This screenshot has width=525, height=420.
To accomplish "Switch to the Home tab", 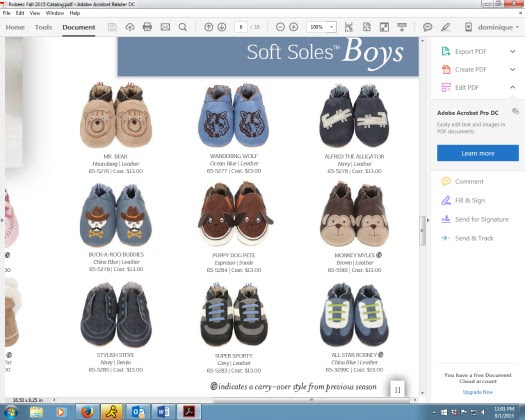I will 15,27.
